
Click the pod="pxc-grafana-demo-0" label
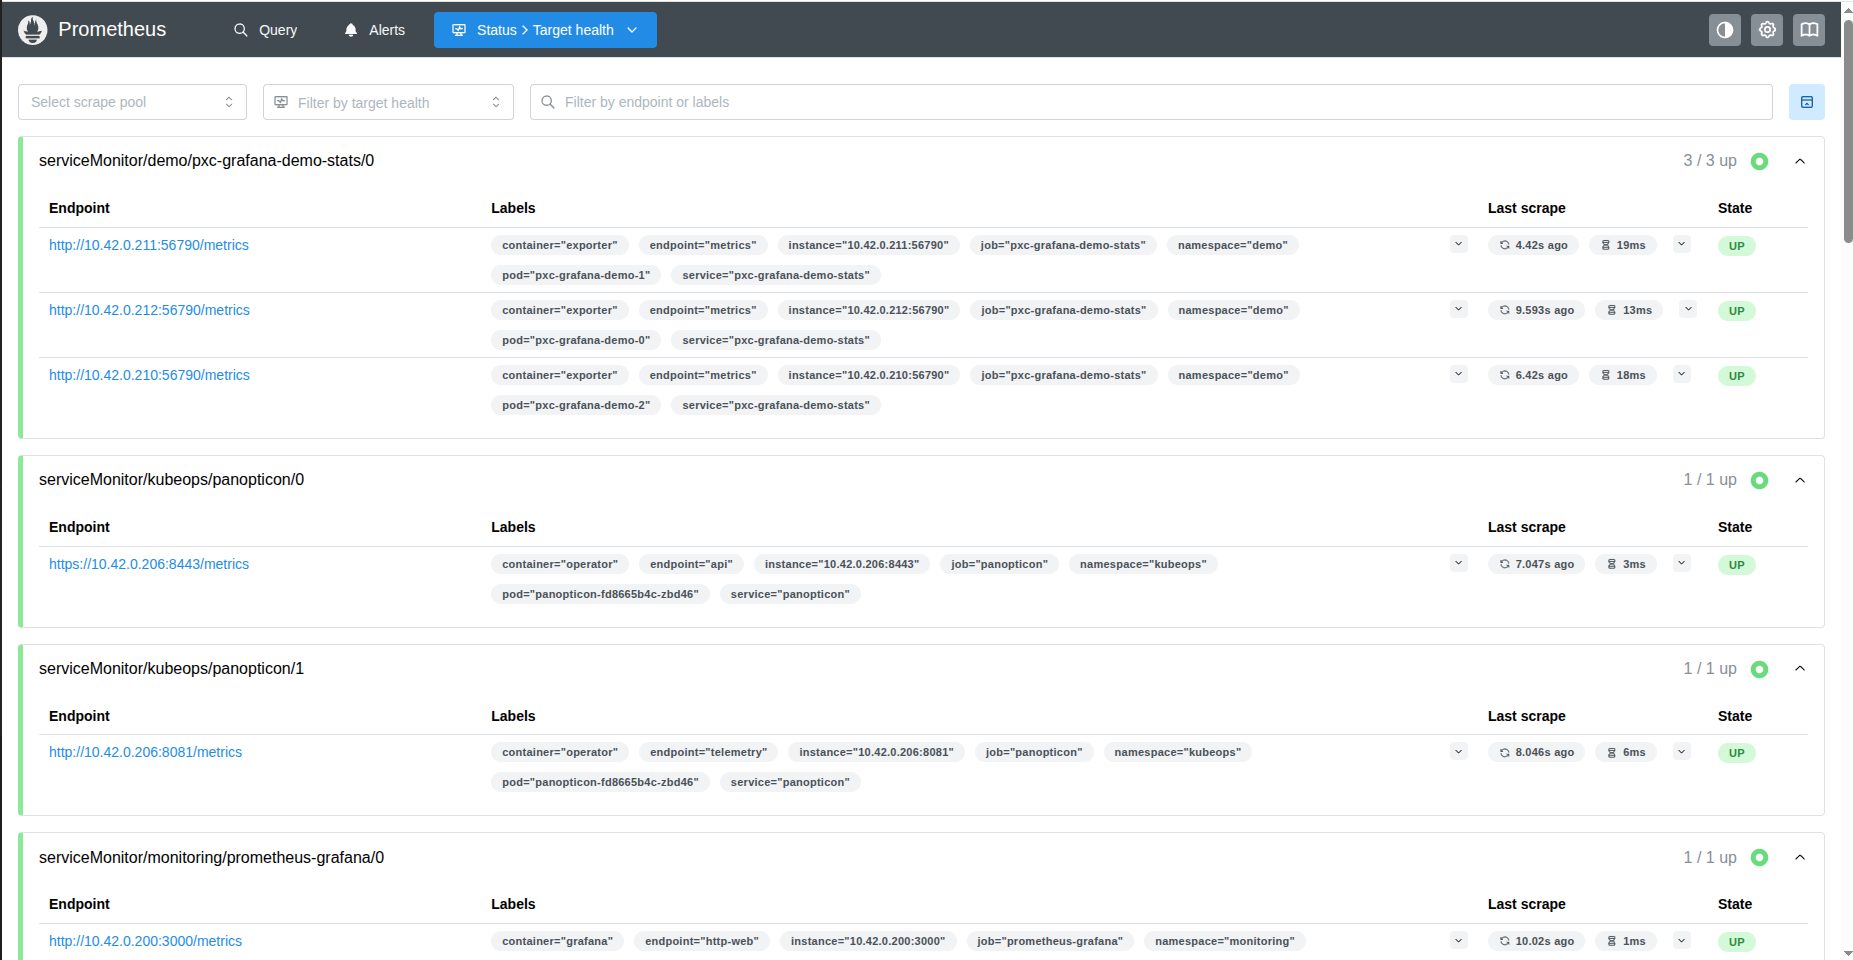(x=576, y=340)
